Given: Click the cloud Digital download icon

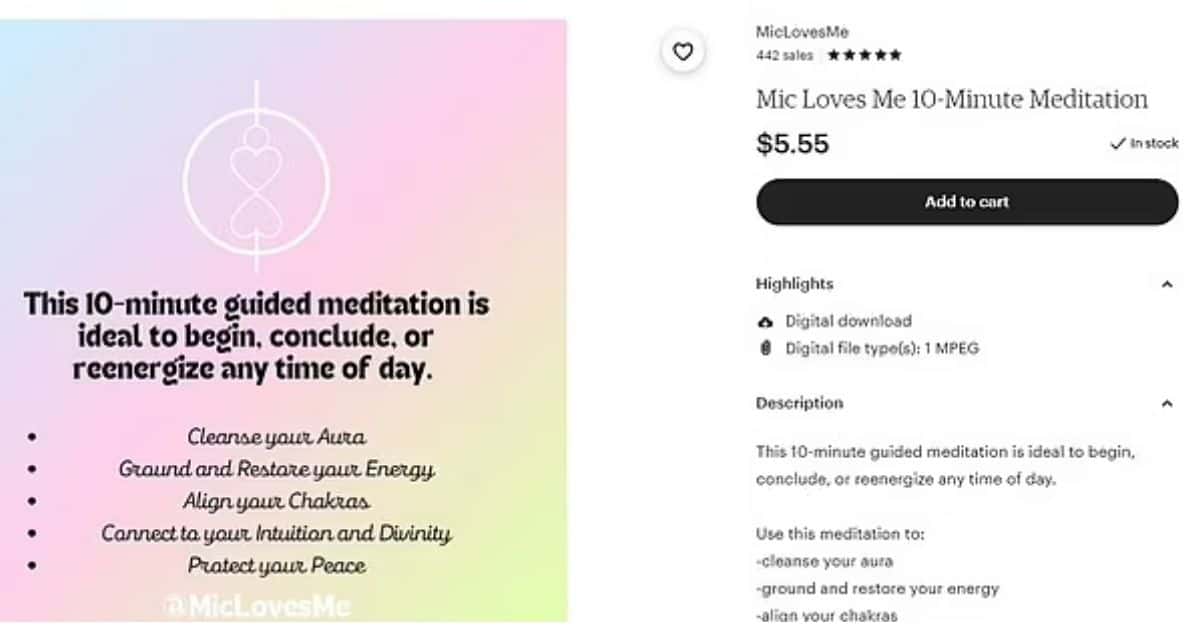Looking at the screenshot, I should [766, 322].
